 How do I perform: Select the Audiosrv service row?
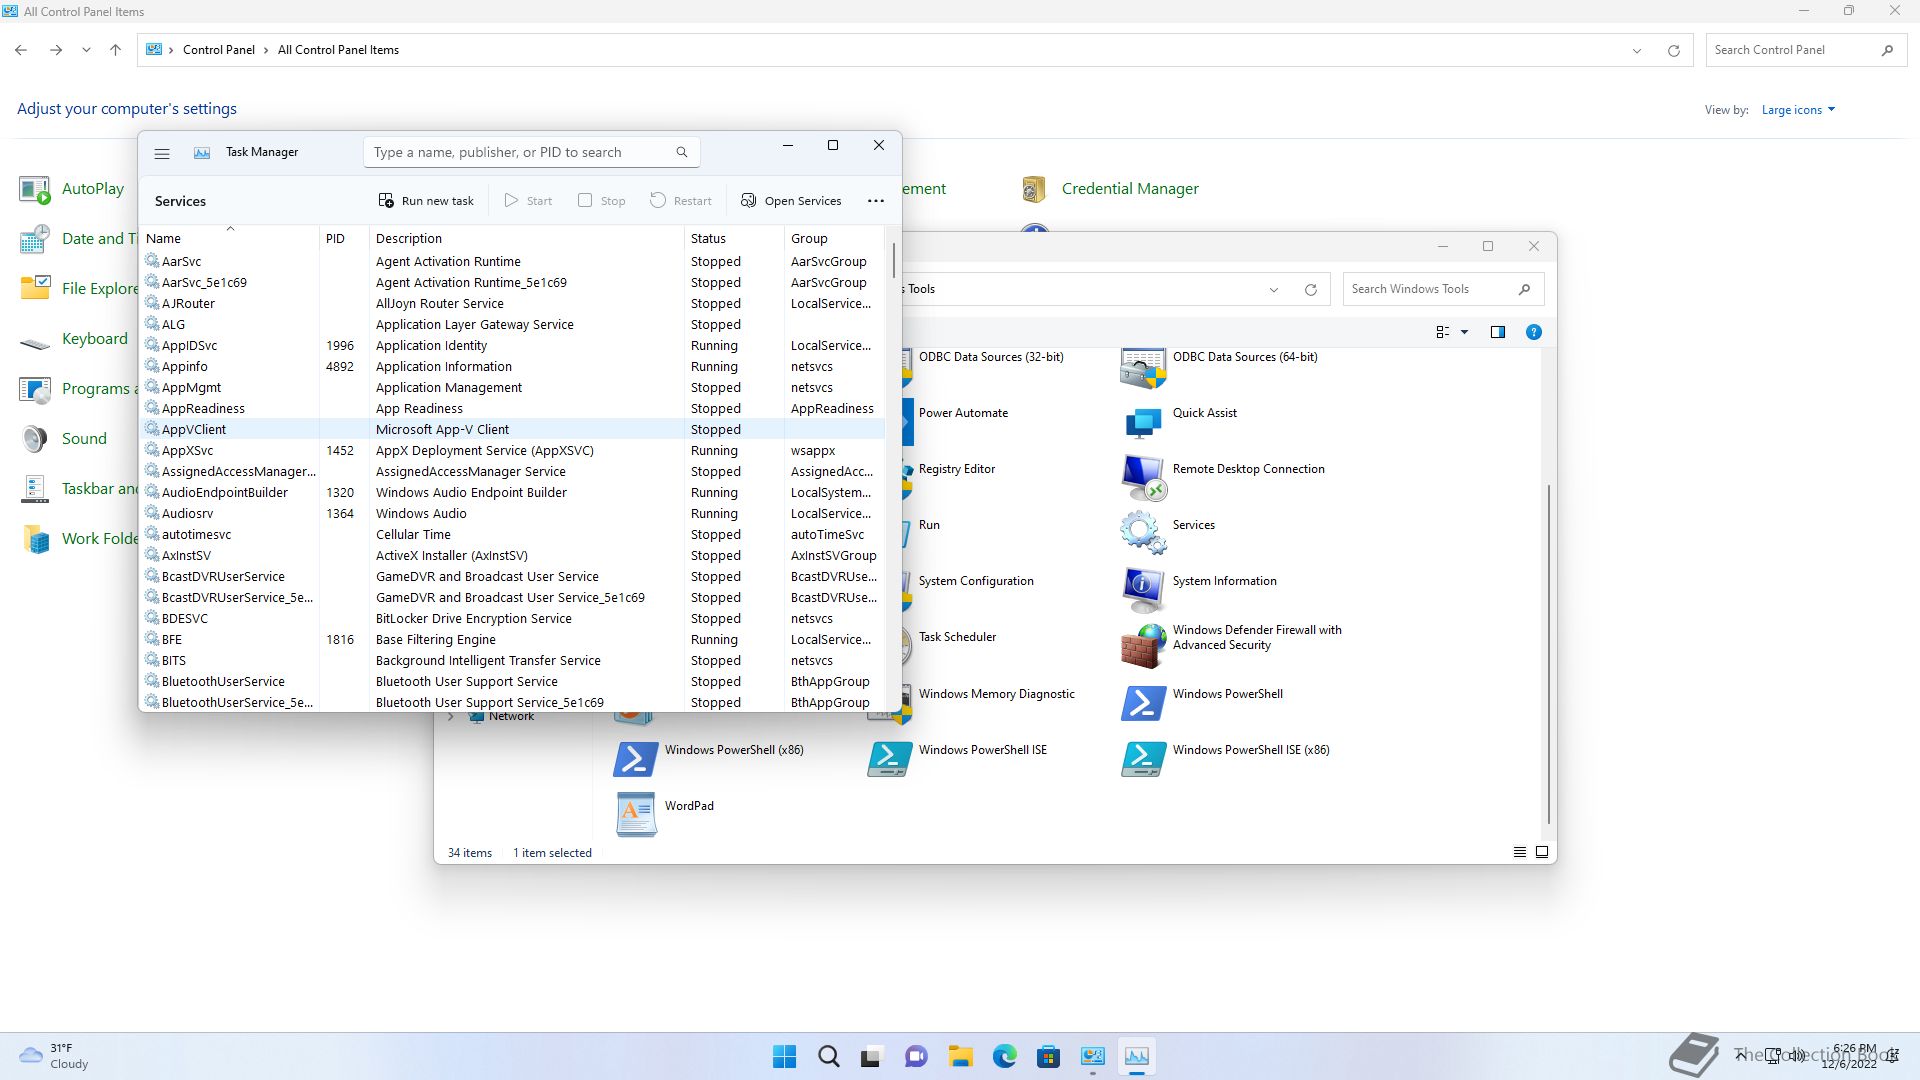[x=513, y=514]
